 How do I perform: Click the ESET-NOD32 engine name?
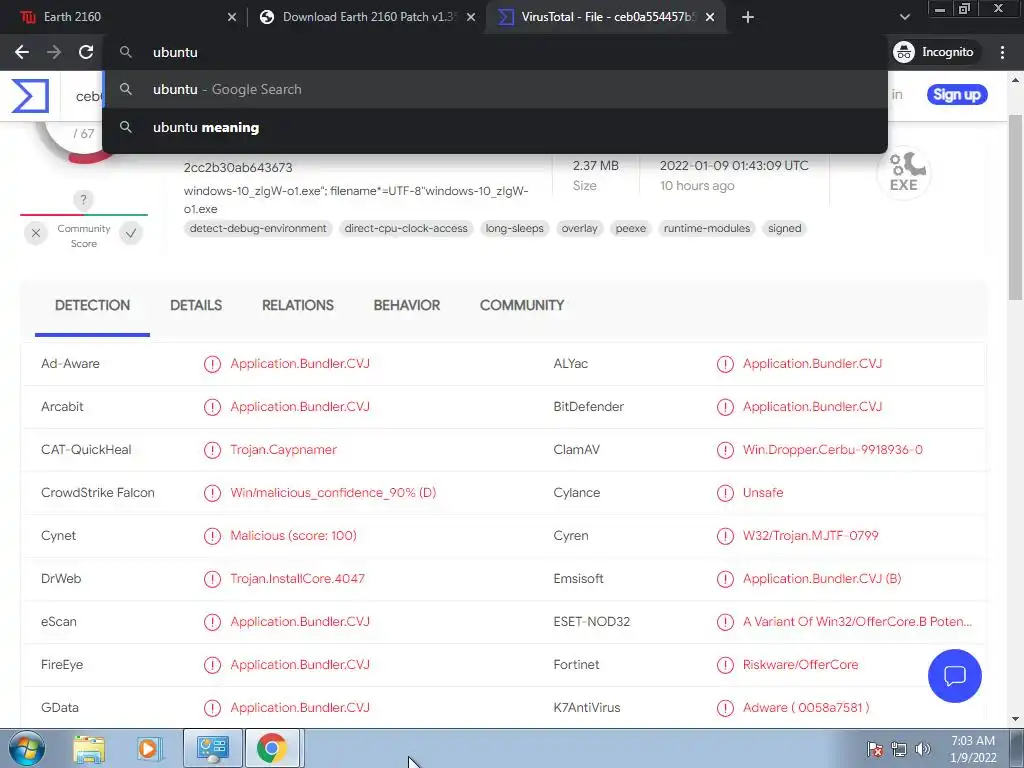tap(592, 622)
